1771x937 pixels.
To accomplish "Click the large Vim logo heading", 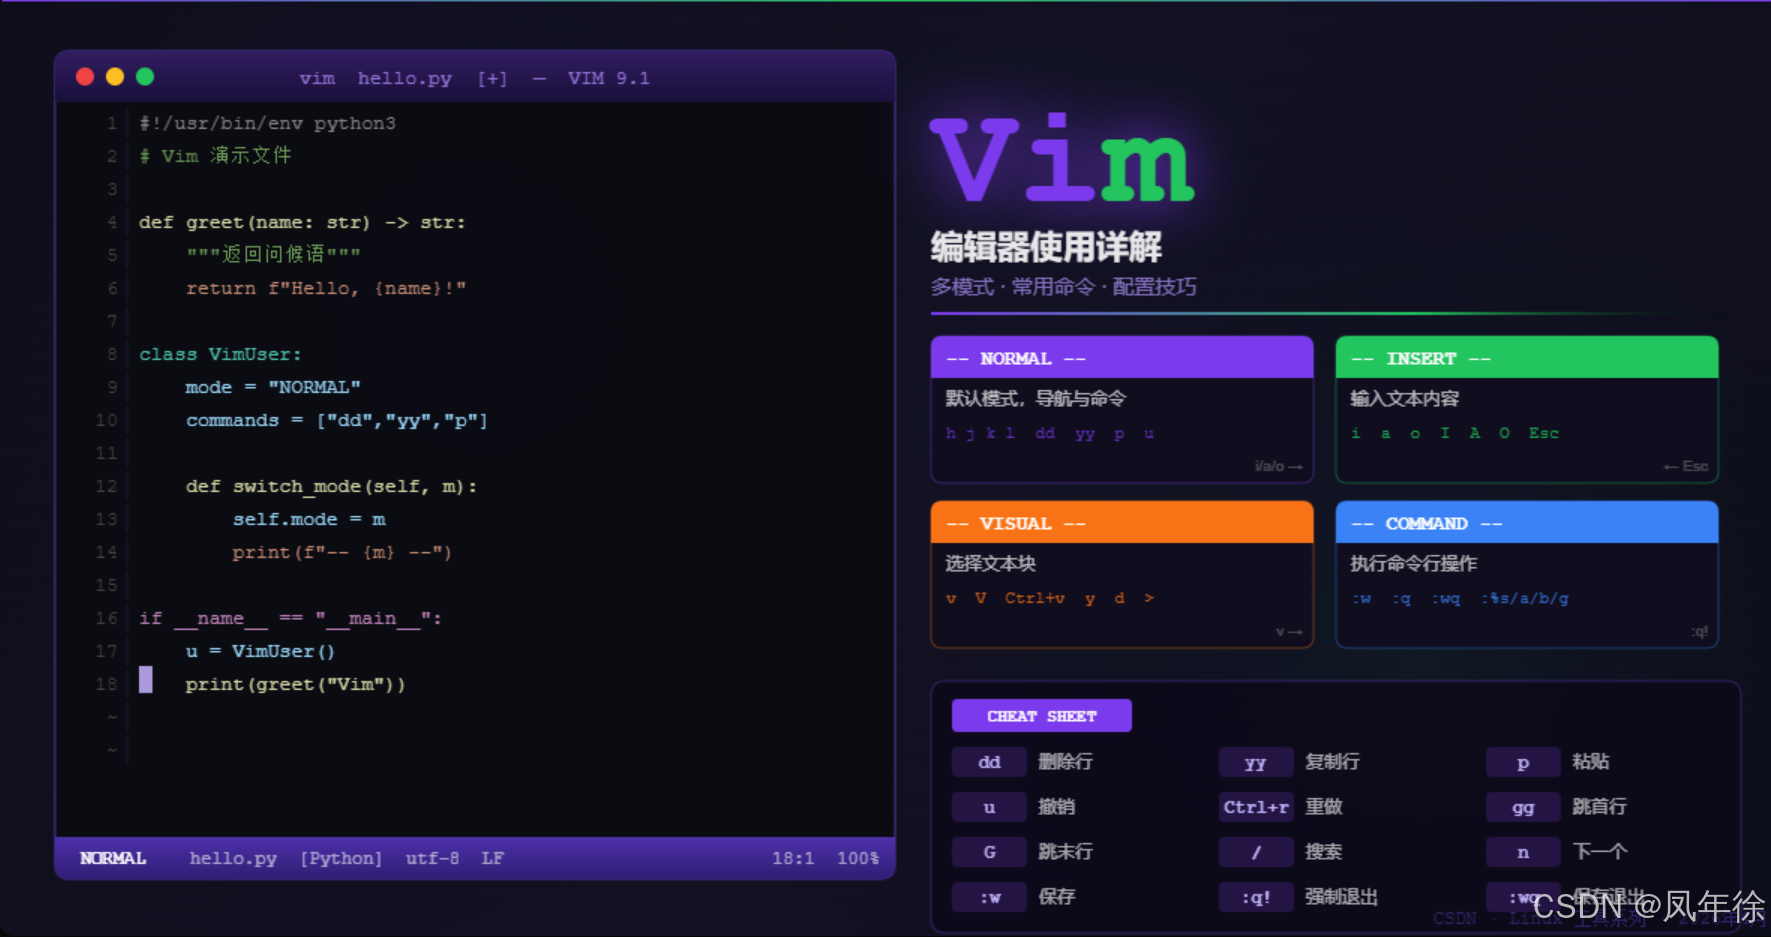I will (x=1062, y=158).
